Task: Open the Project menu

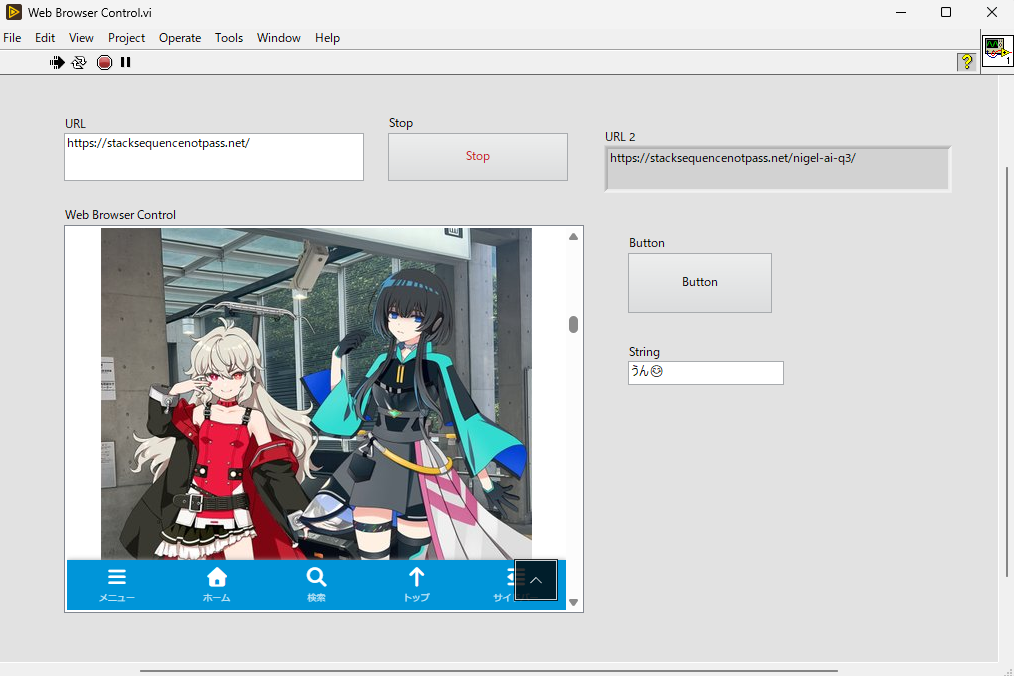Action: [x=126, y=38]
